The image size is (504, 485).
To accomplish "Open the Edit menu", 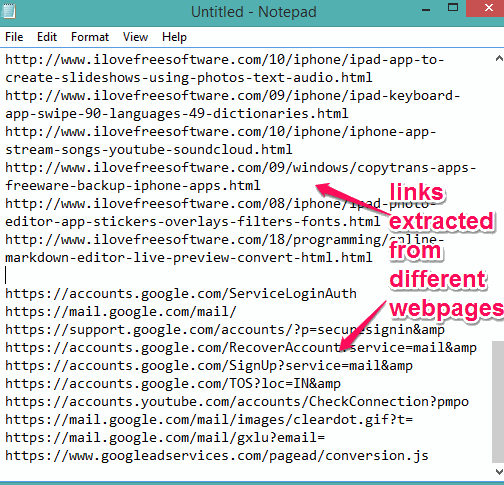I will point(47,37).
